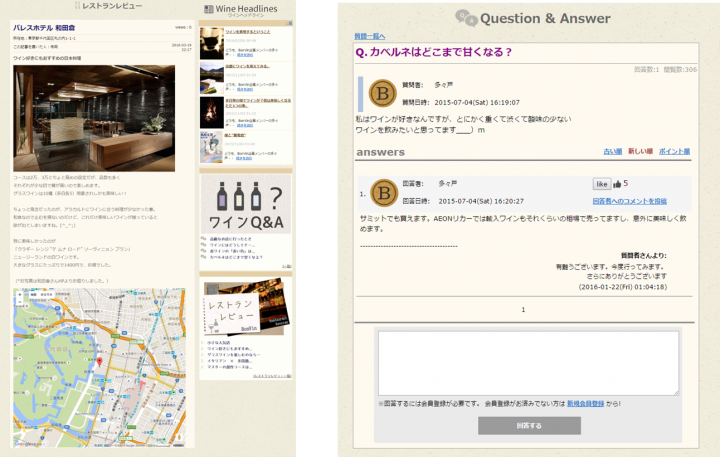The image size is (720, 457).
Task: Open the 新規会員登録 registration link
Action: click(x=585, y=404)
